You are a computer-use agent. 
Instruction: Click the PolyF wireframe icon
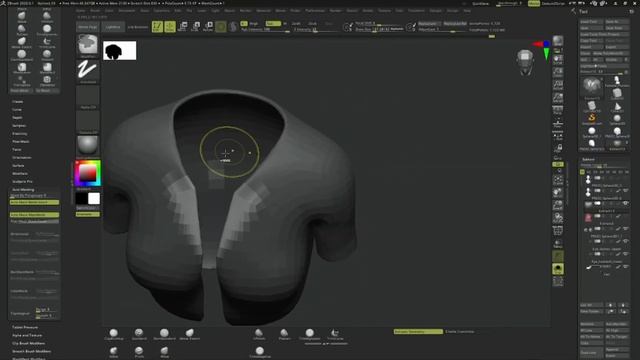pos(558,230)
